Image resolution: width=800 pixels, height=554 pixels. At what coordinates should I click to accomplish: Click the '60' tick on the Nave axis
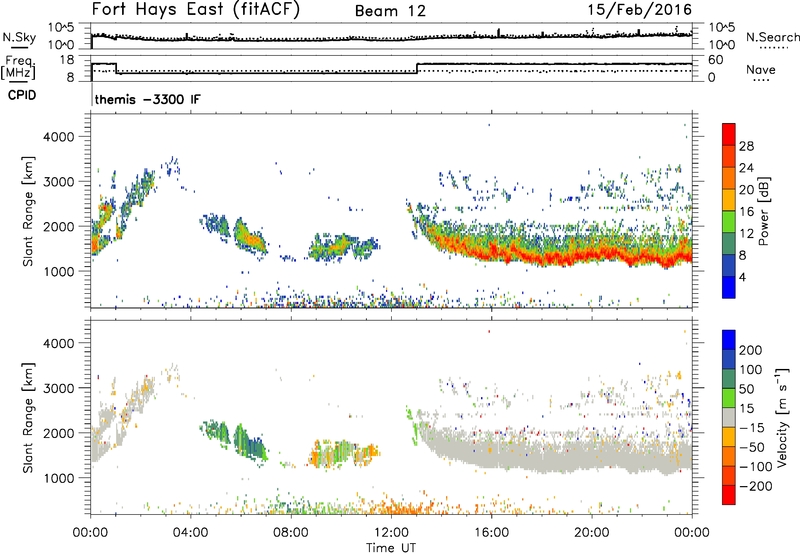(716, 60)
